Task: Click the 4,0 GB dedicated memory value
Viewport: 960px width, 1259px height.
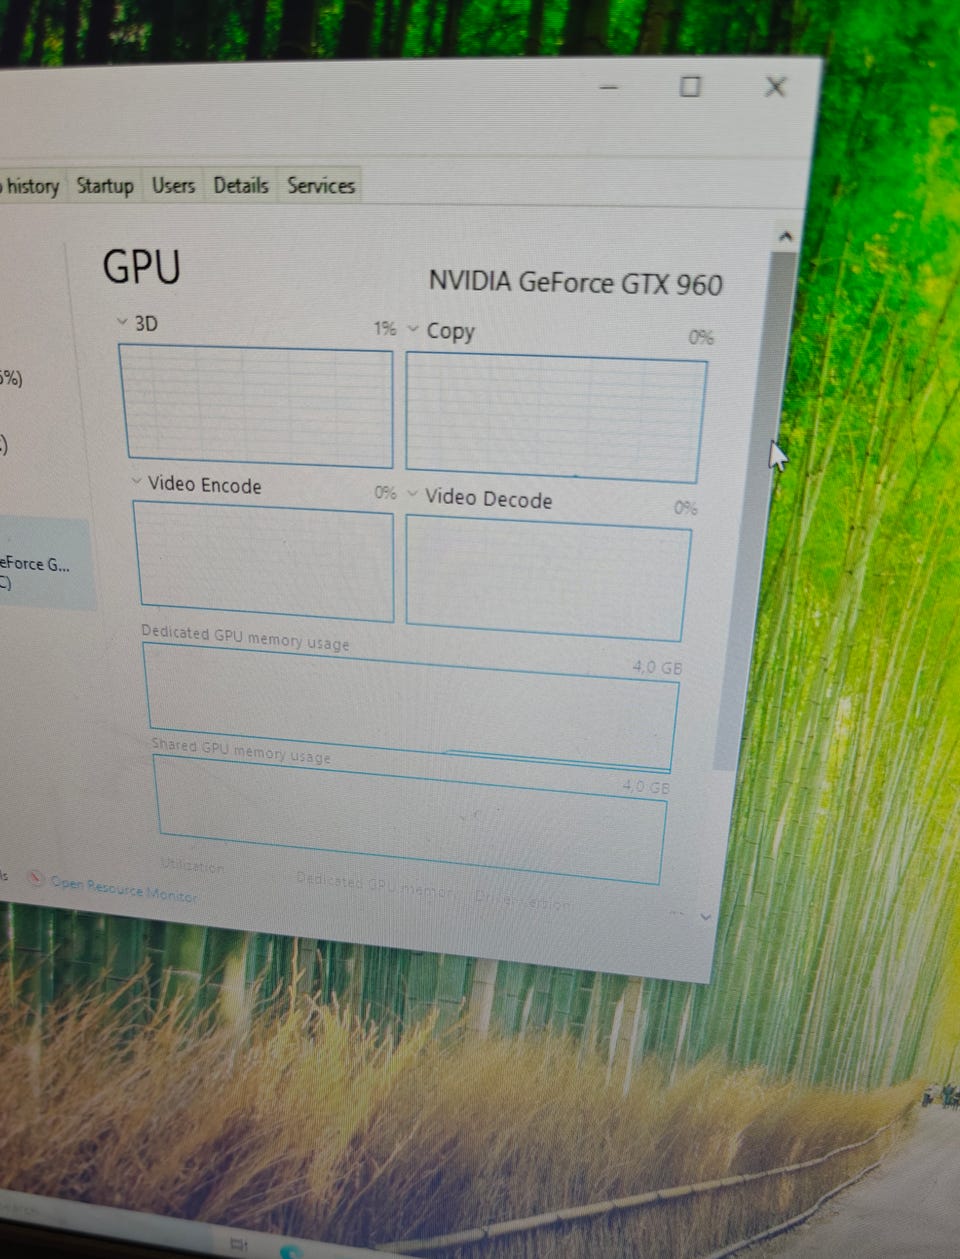Action: [x=657, y=666]
